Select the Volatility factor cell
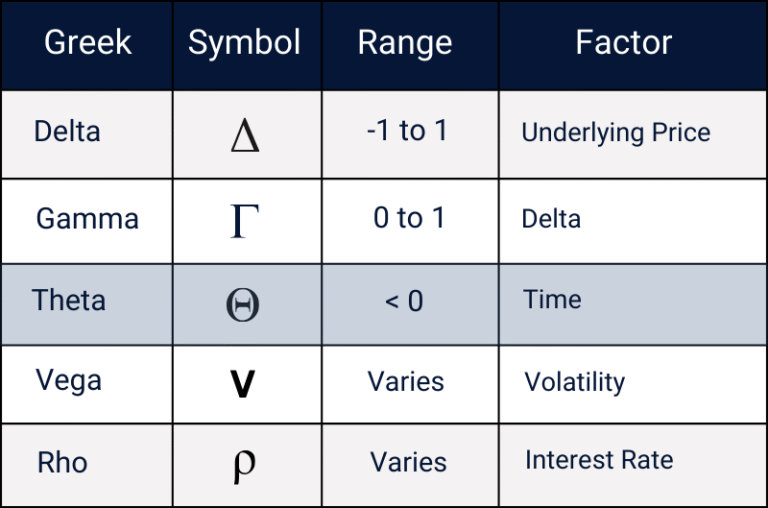 point(575,382)
